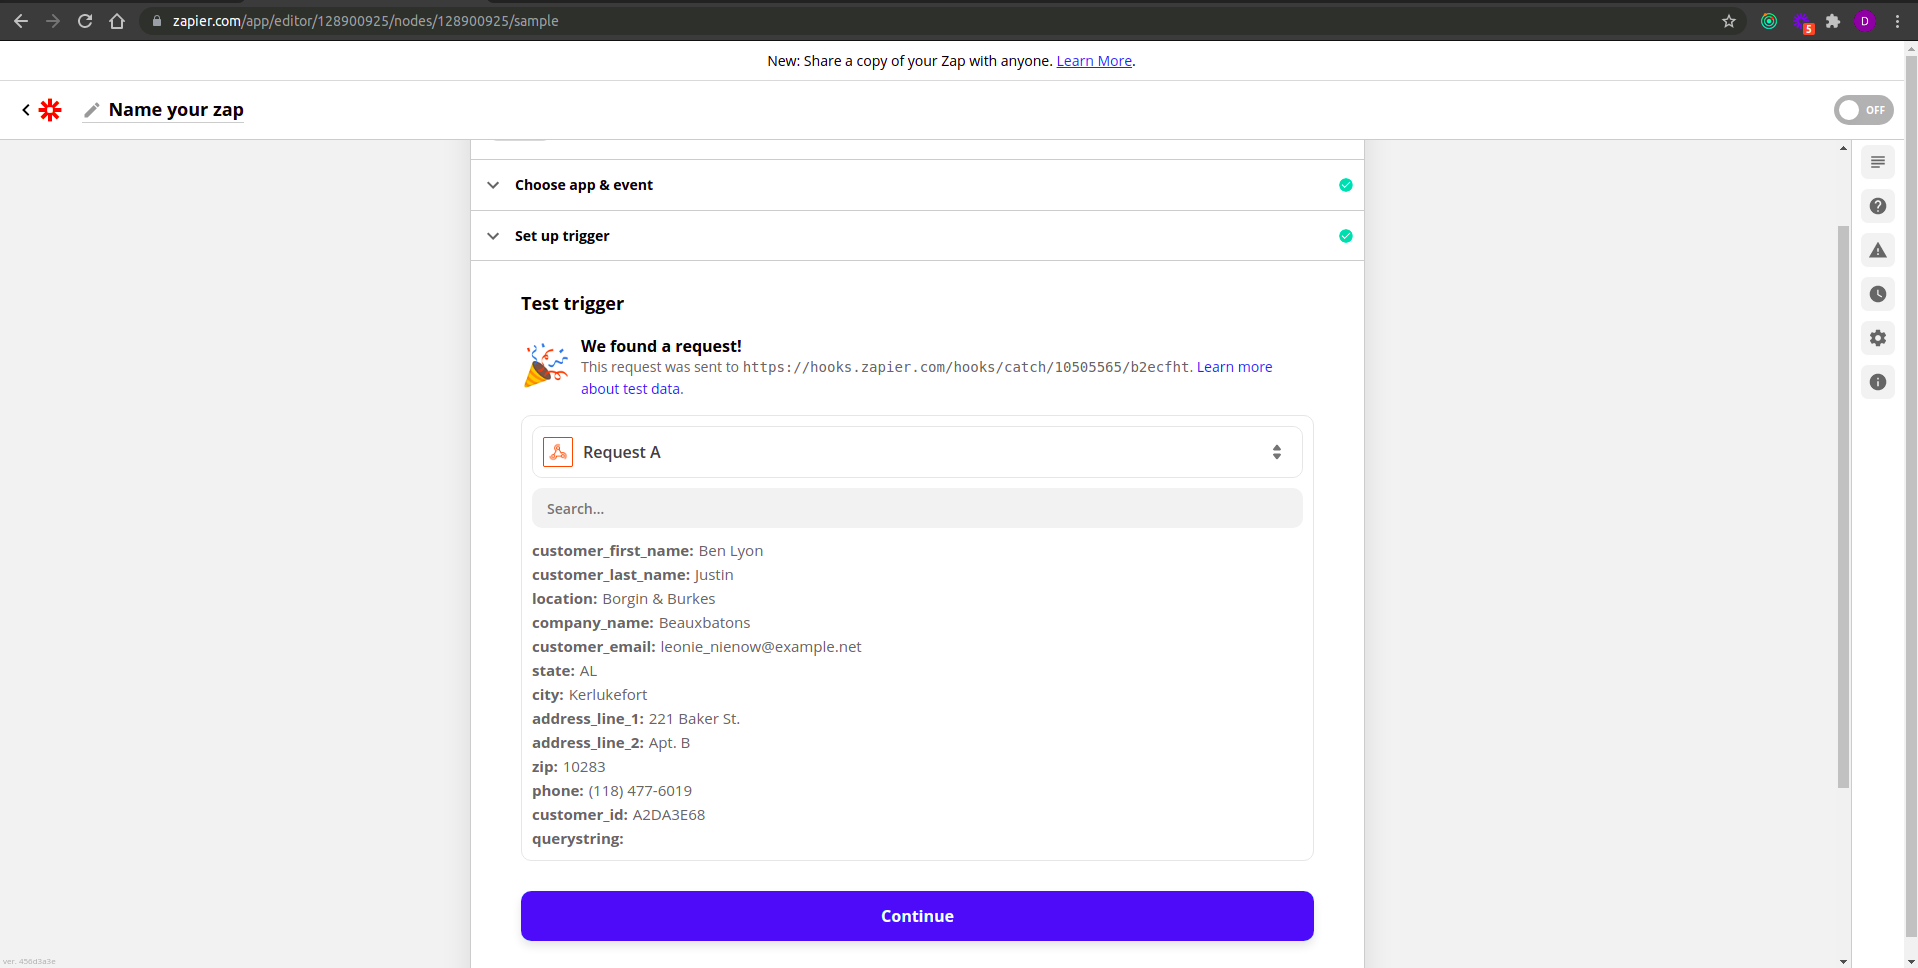Bookmark this page with the star icon
The image size is (1918, 968).
click(x=1729, y=21)
